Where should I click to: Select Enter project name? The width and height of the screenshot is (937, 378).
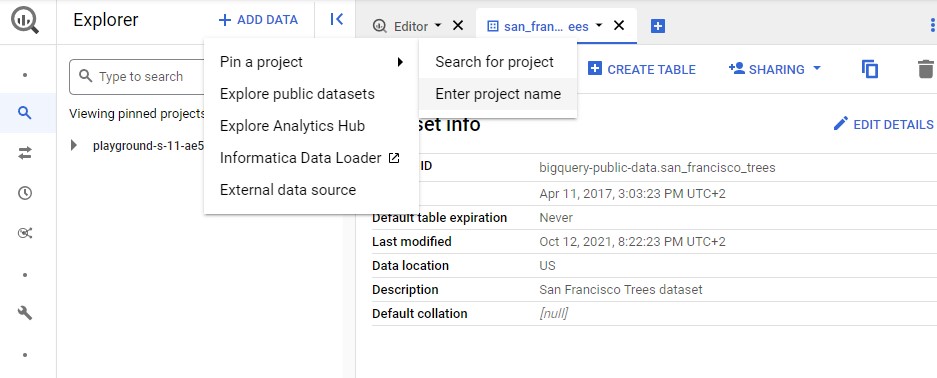(x=497, y=94)
